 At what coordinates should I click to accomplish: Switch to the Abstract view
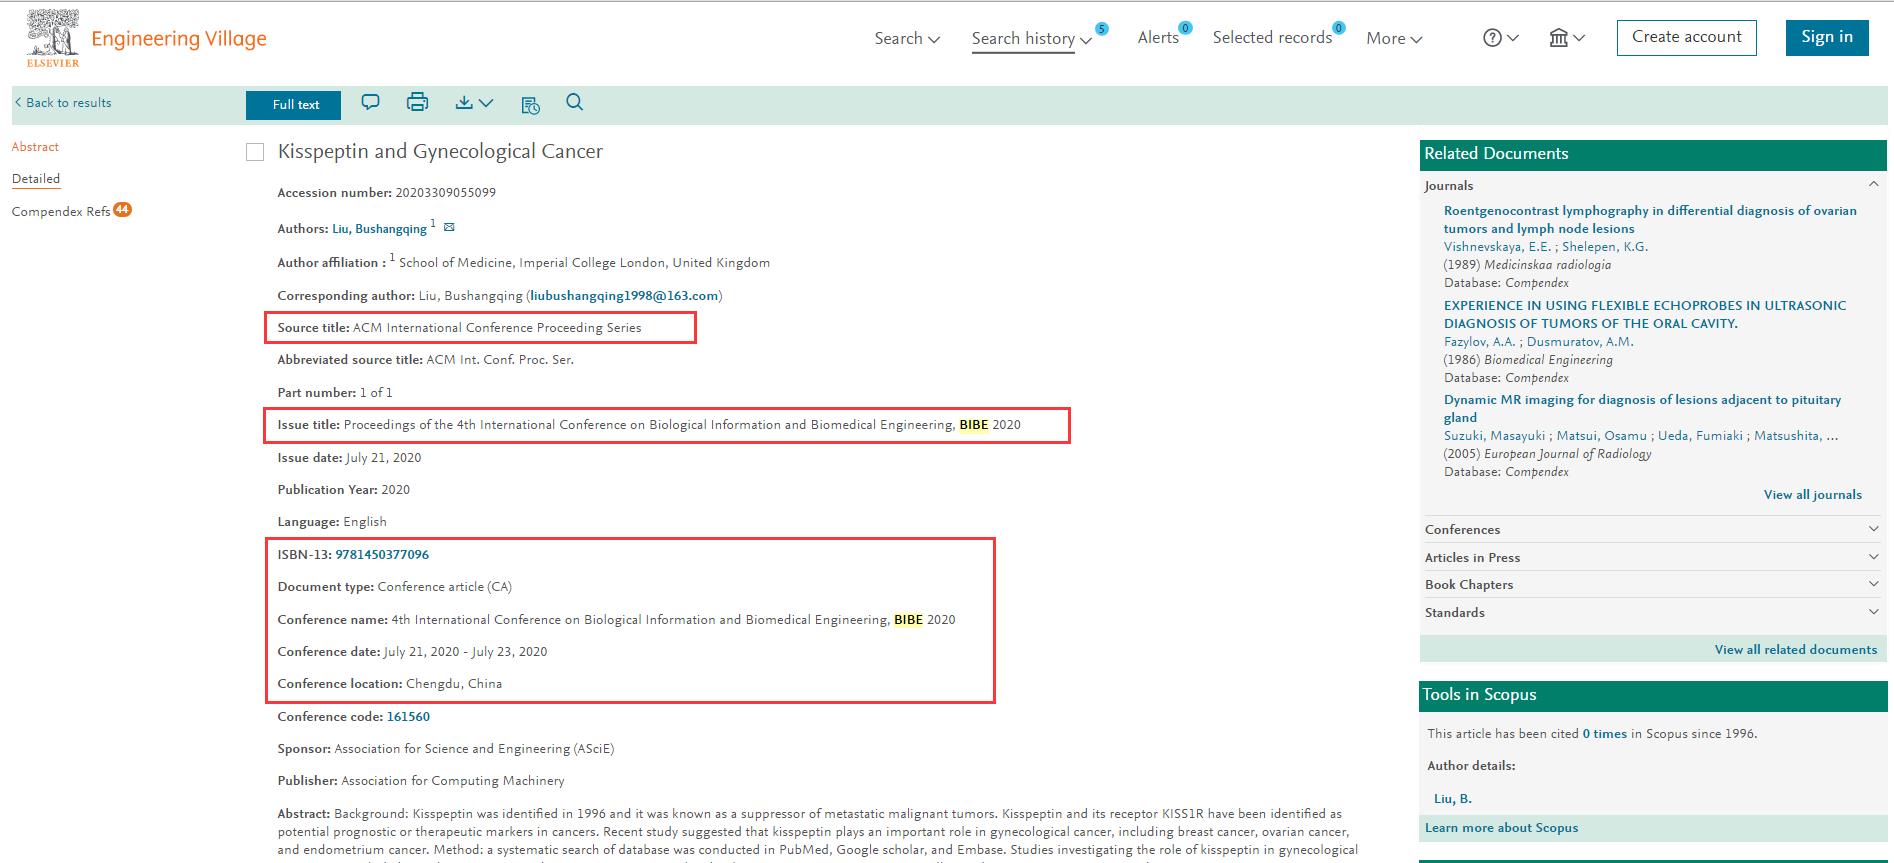tap(35, 147)
